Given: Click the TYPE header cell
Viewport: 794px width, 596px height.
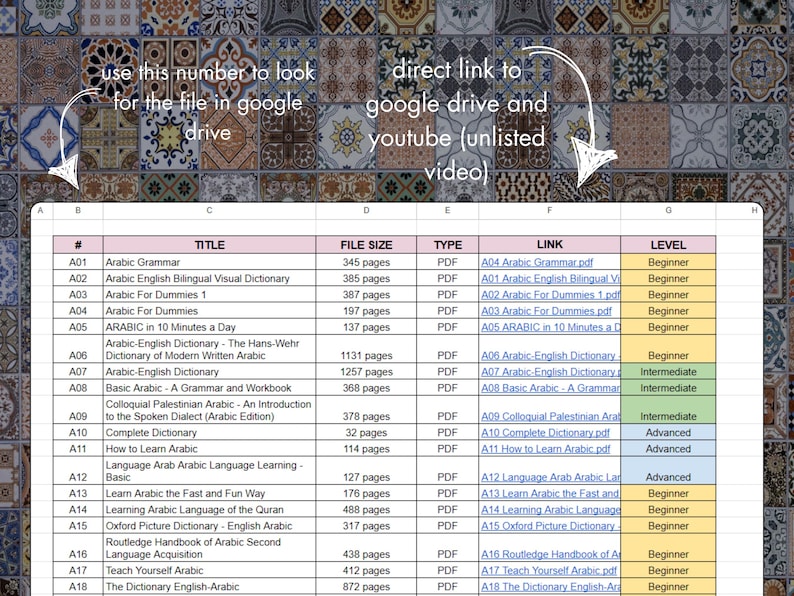Looking at the screenshot, I should coord(448,245).
